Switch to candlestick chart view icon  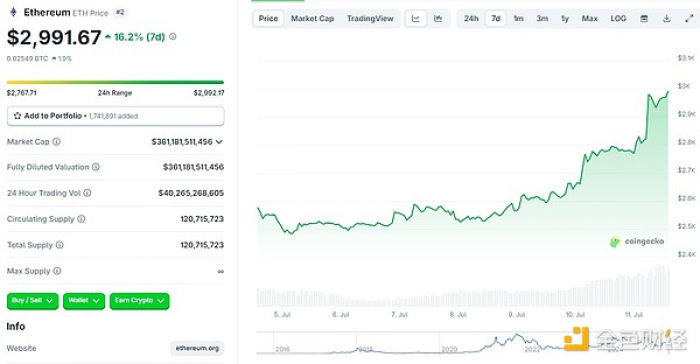tap(438, 19)
